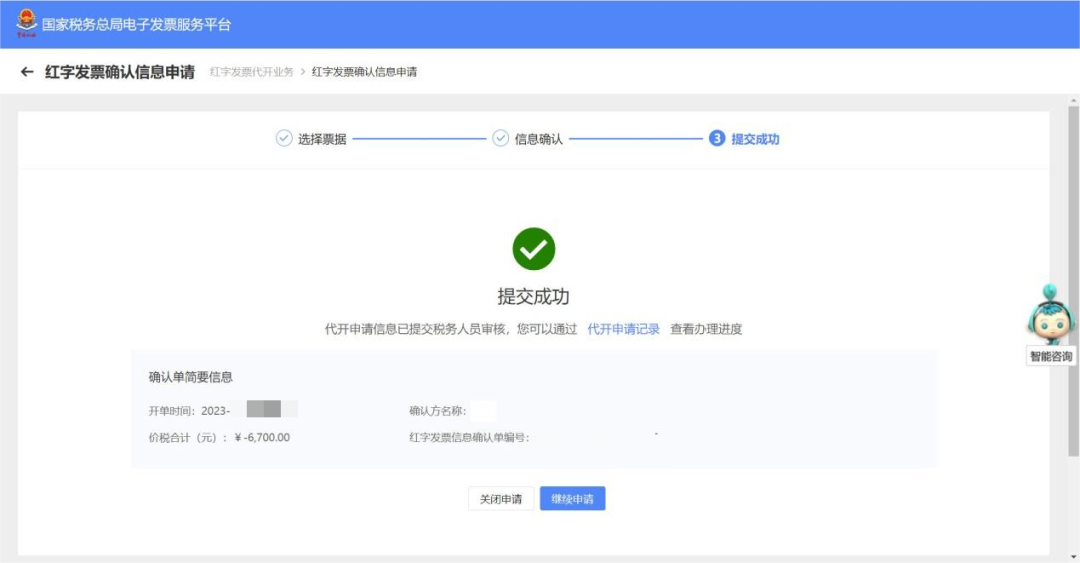Image resolution: width=1080 pixels, height=563 pixels.
Task: Click the 关闭申请 button
Action: point(501,499)
